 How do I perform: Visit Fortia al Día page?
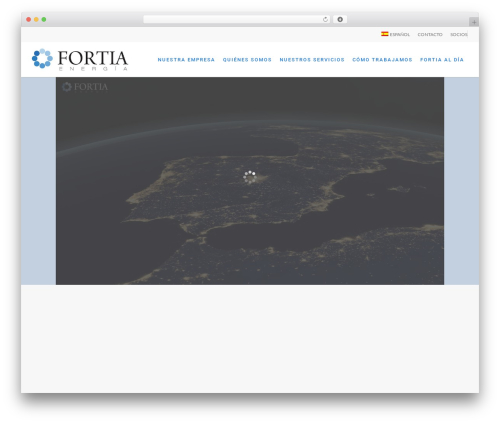point(442,60)
